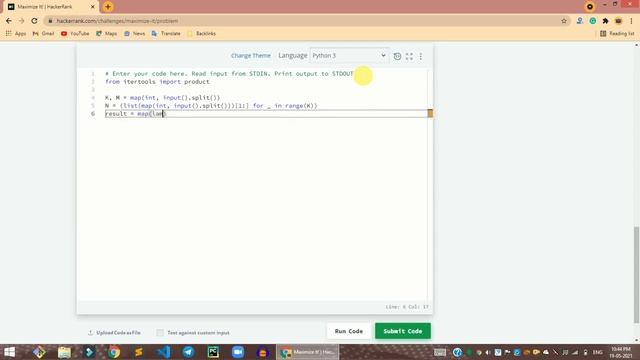The height and width of the screenshot is (360, 640).
Task: Open the Chrome three-dot menu
Action: click(631, 21)
